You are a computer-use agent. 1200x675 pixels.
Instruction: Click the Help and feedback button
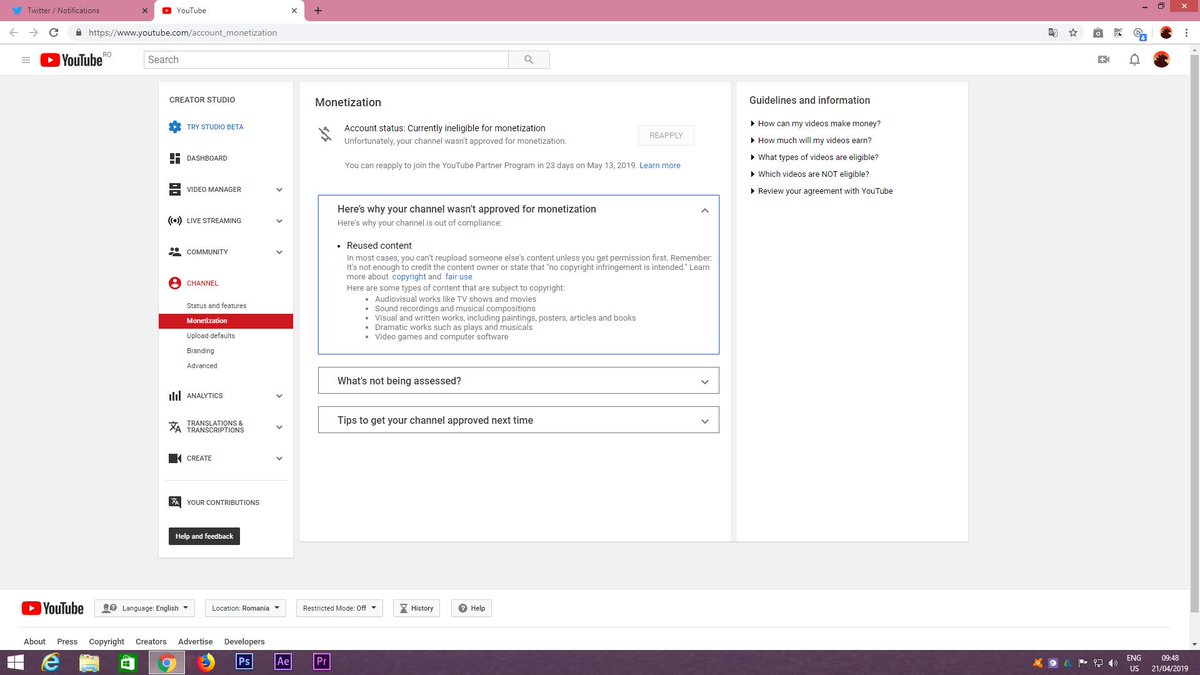click(204, 537)
